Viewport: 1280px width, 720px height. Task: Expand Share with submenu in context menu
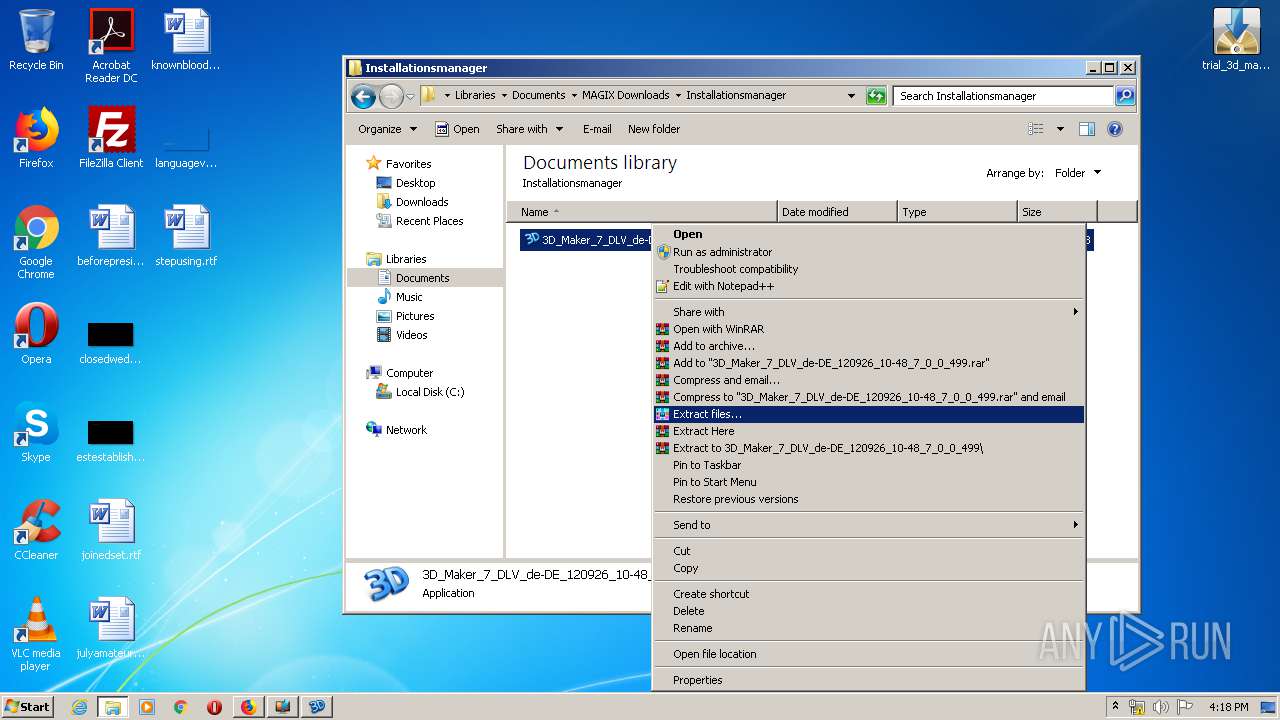(869, 312)
